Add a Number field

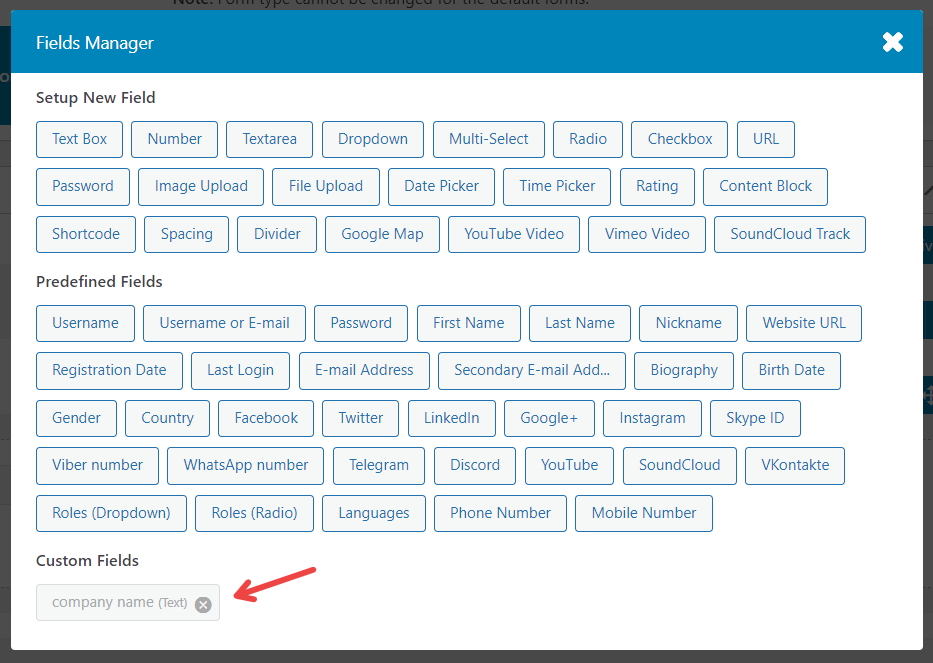174,139
